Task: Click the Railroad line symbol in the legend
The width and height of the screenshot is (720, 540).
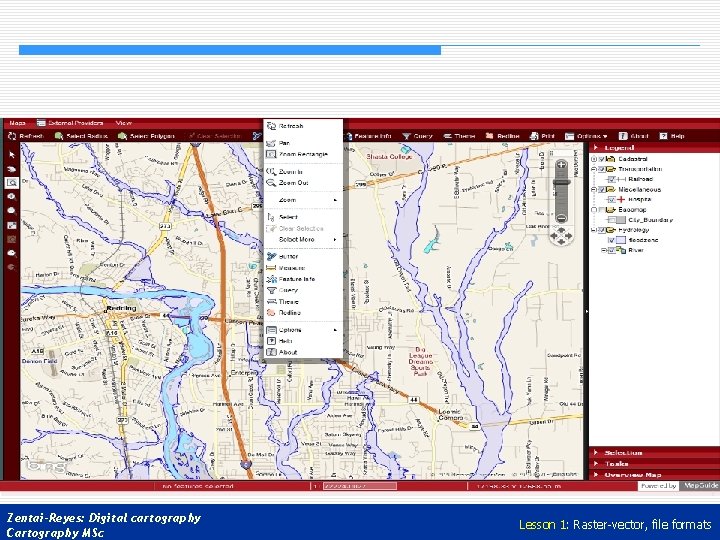Action: 621,179
